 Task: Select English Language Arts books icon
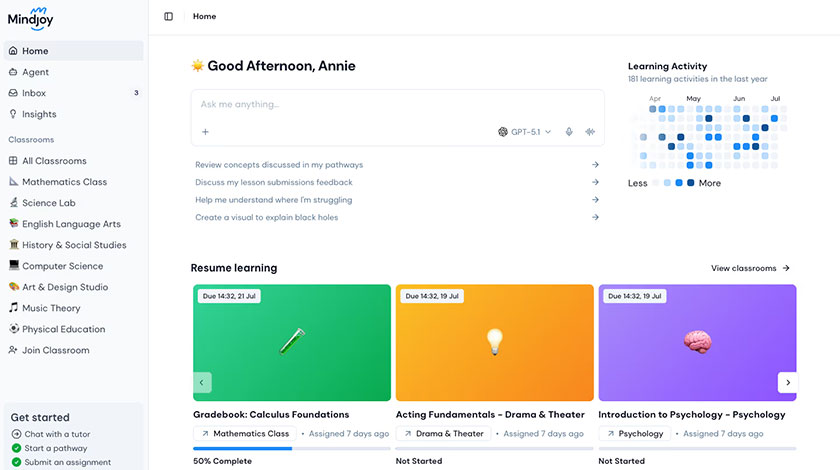coord(13,223)
